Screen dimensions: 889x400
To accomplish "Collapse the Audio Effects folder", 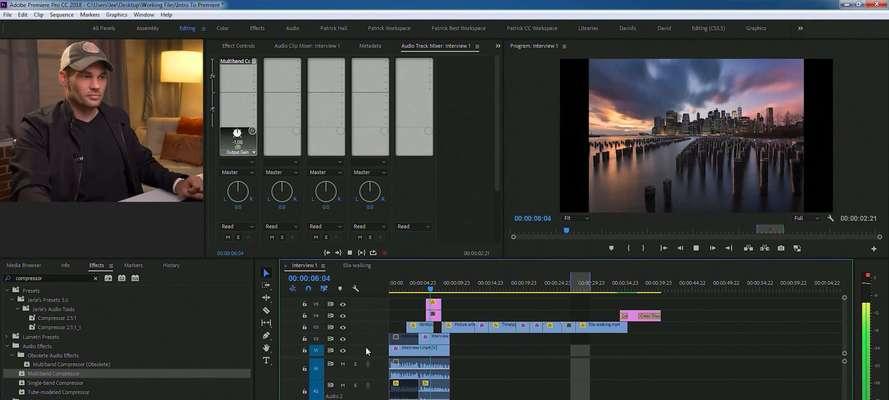I will (9, 346).
